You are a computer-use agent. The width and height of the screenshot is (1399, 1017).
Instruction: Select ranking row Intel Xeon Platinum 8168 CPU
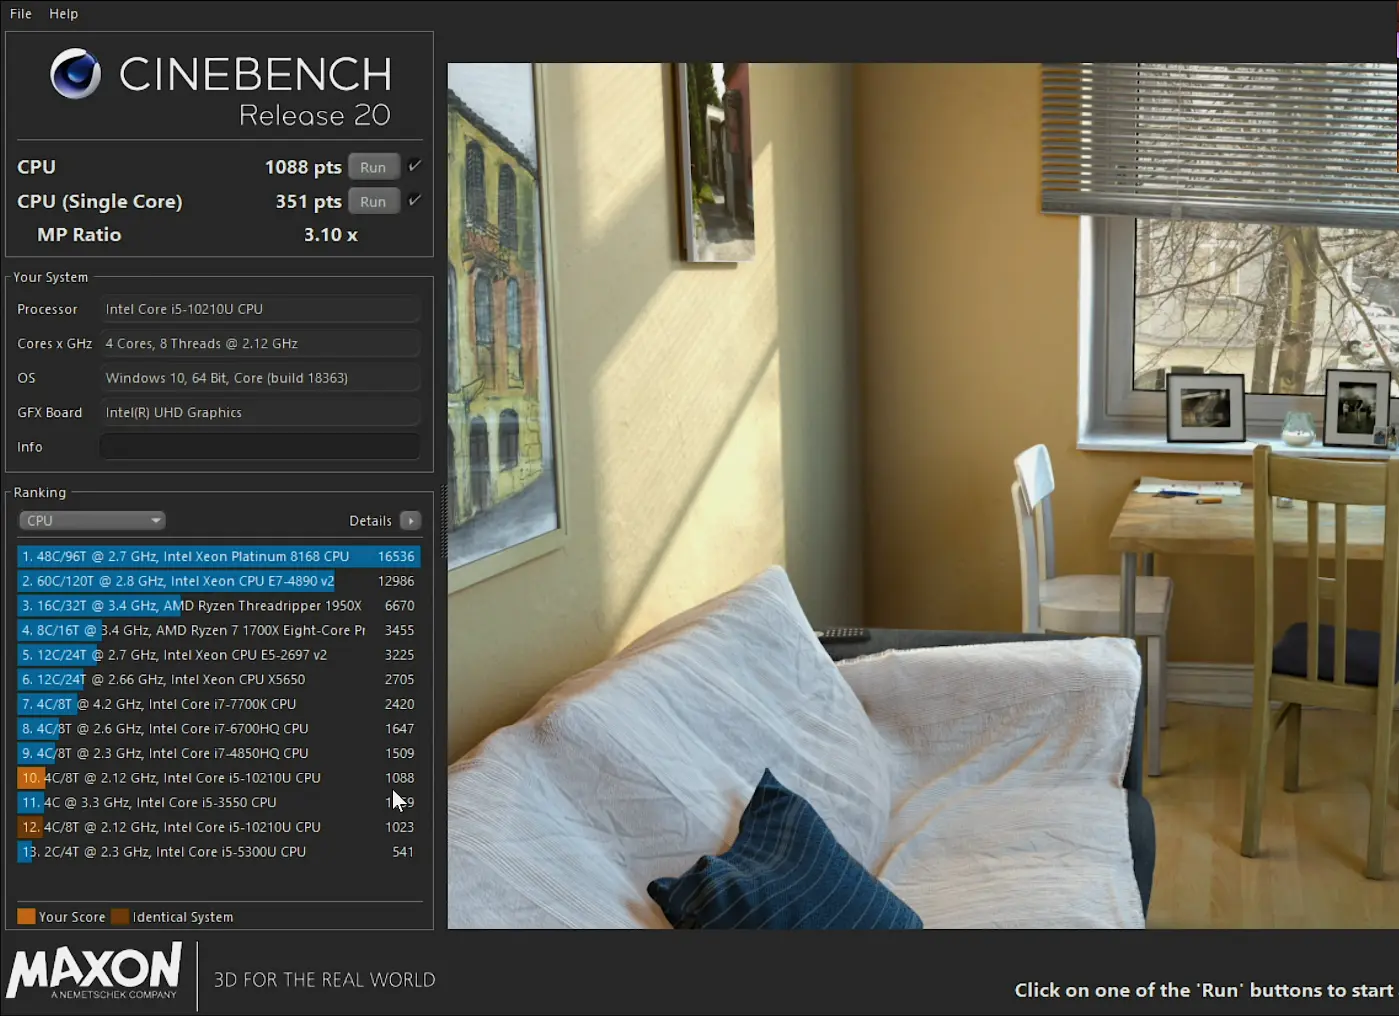click(218, 556)
